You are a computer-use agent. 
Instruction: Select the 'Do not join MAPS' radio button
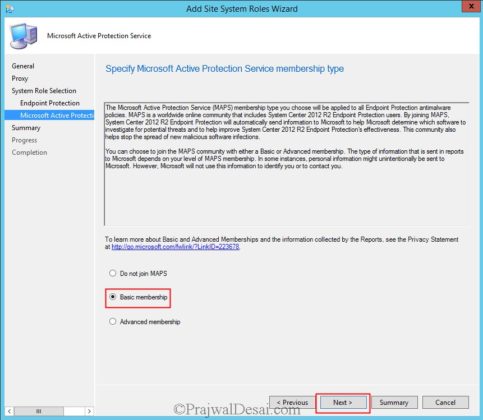pos(113,273)
